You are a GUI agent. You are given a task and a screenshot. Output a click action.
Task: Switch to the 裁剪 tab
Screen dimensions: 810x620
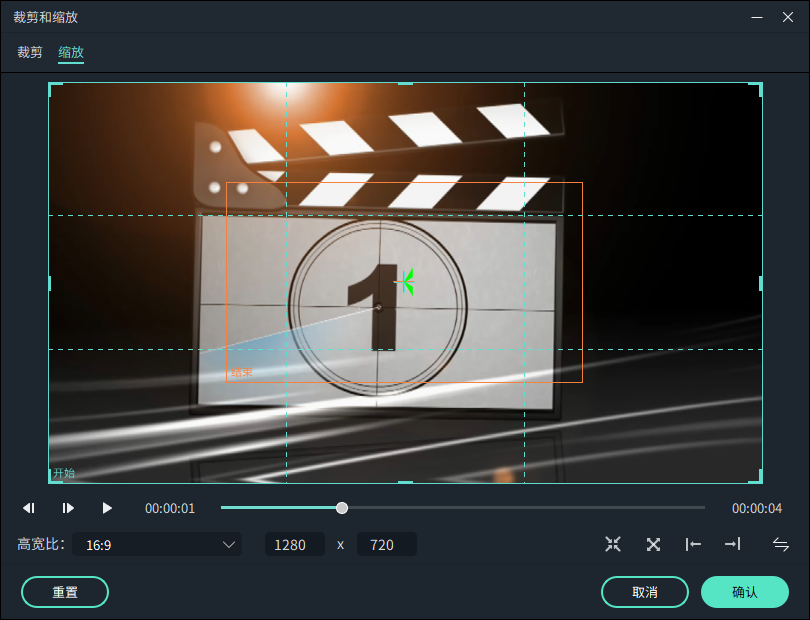[x=30, y=52]
